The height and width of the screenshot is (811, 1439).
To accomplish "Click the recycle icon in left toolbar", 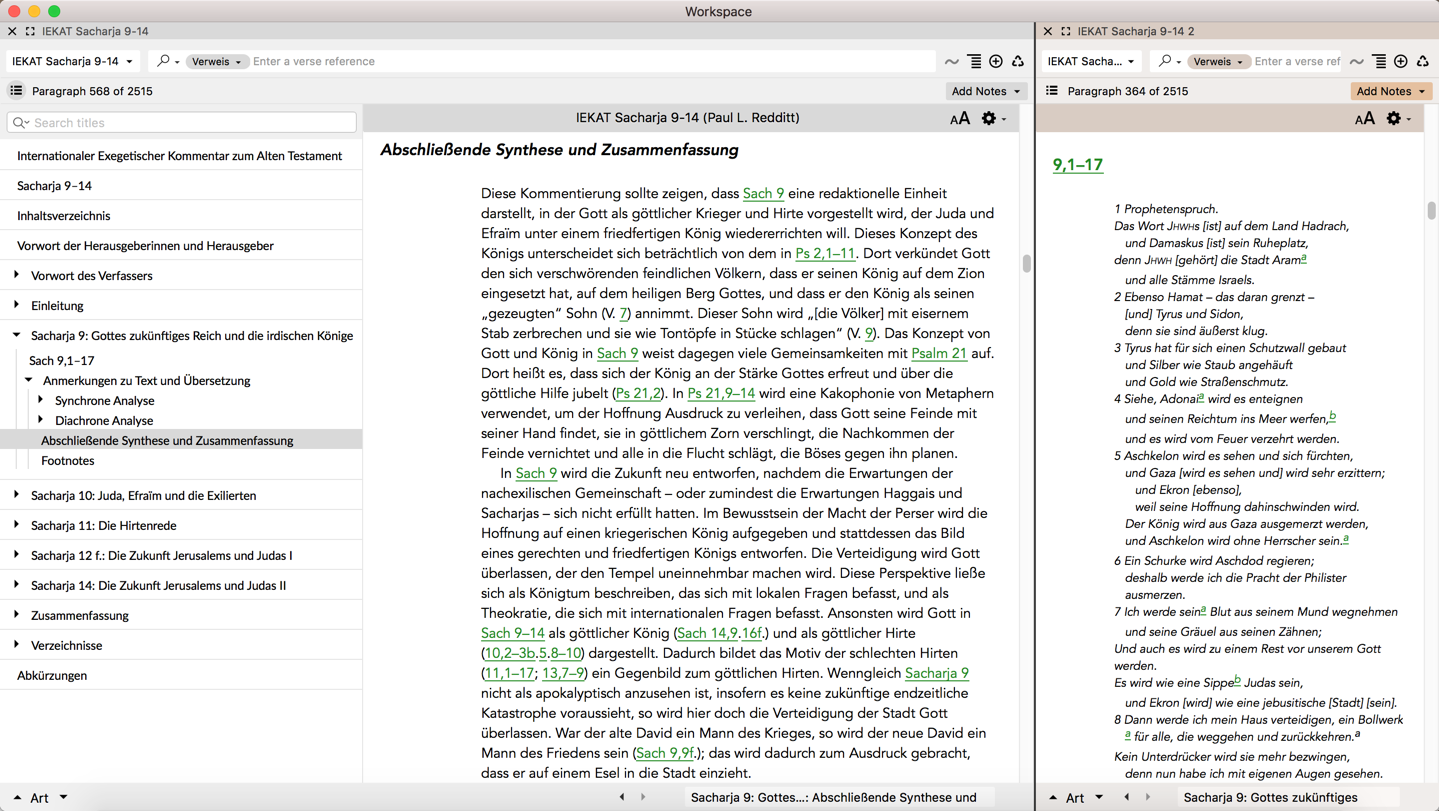I will click(x=1018, y=62).
